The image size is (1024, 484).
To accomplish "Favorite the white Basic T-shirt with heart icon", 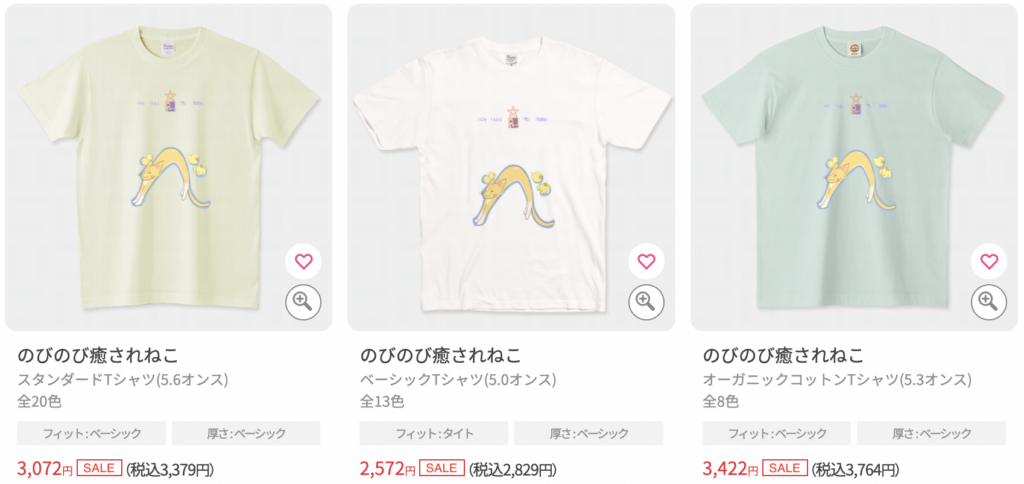I will click(x=647, y=262).
